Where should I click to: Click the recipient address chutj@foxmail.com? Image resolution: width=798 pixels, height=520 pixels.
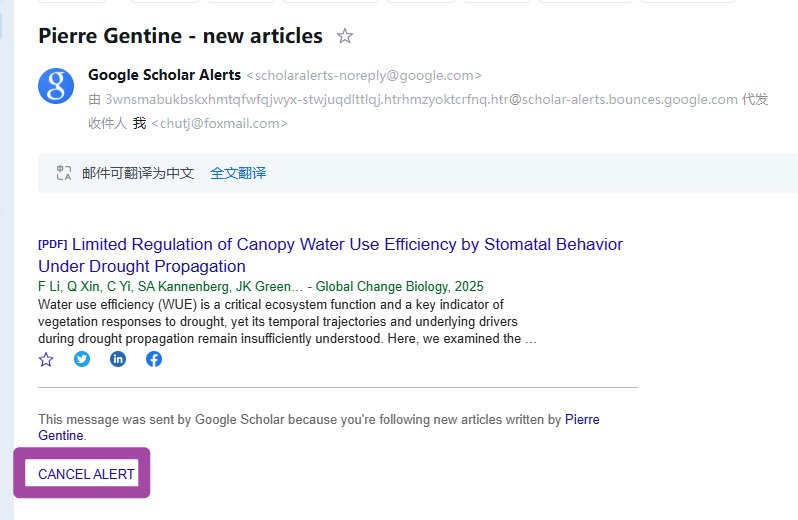point(219,124)
